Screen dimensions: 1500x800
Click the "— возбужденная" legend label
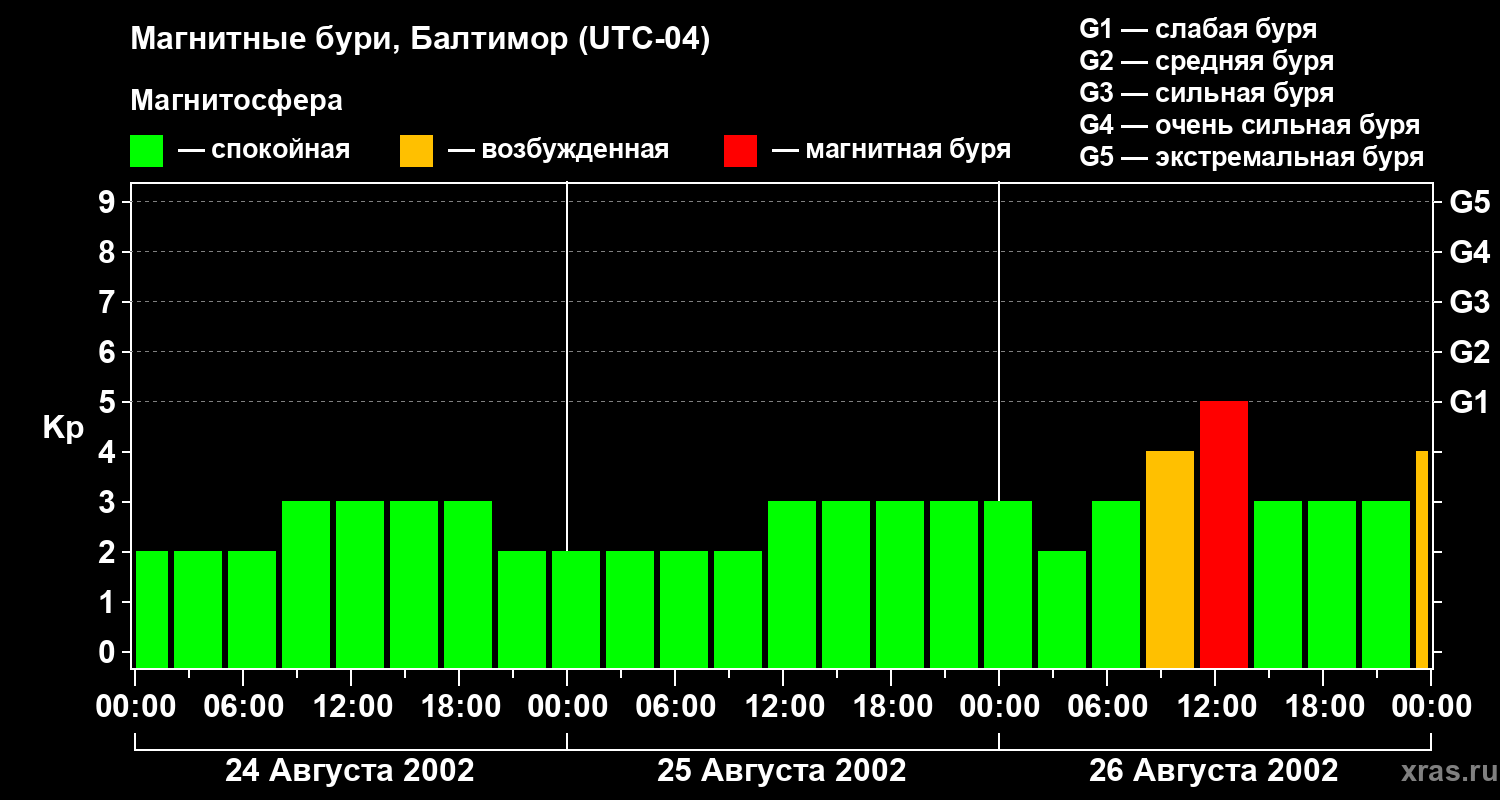[558, 150]
